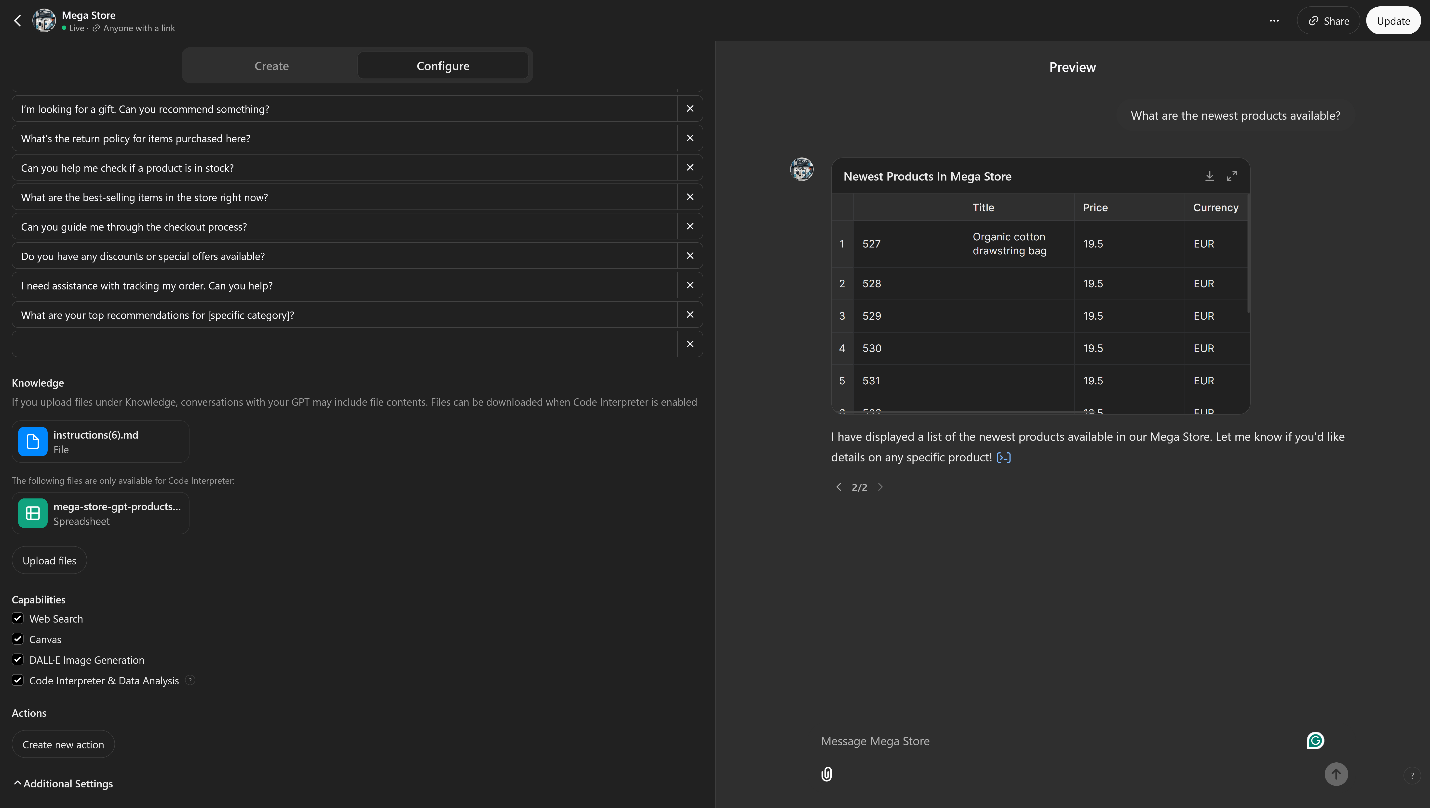Download the Newest Products table
The width and height of the screenshot is (1430, 808).
(x=1209, y=176)
